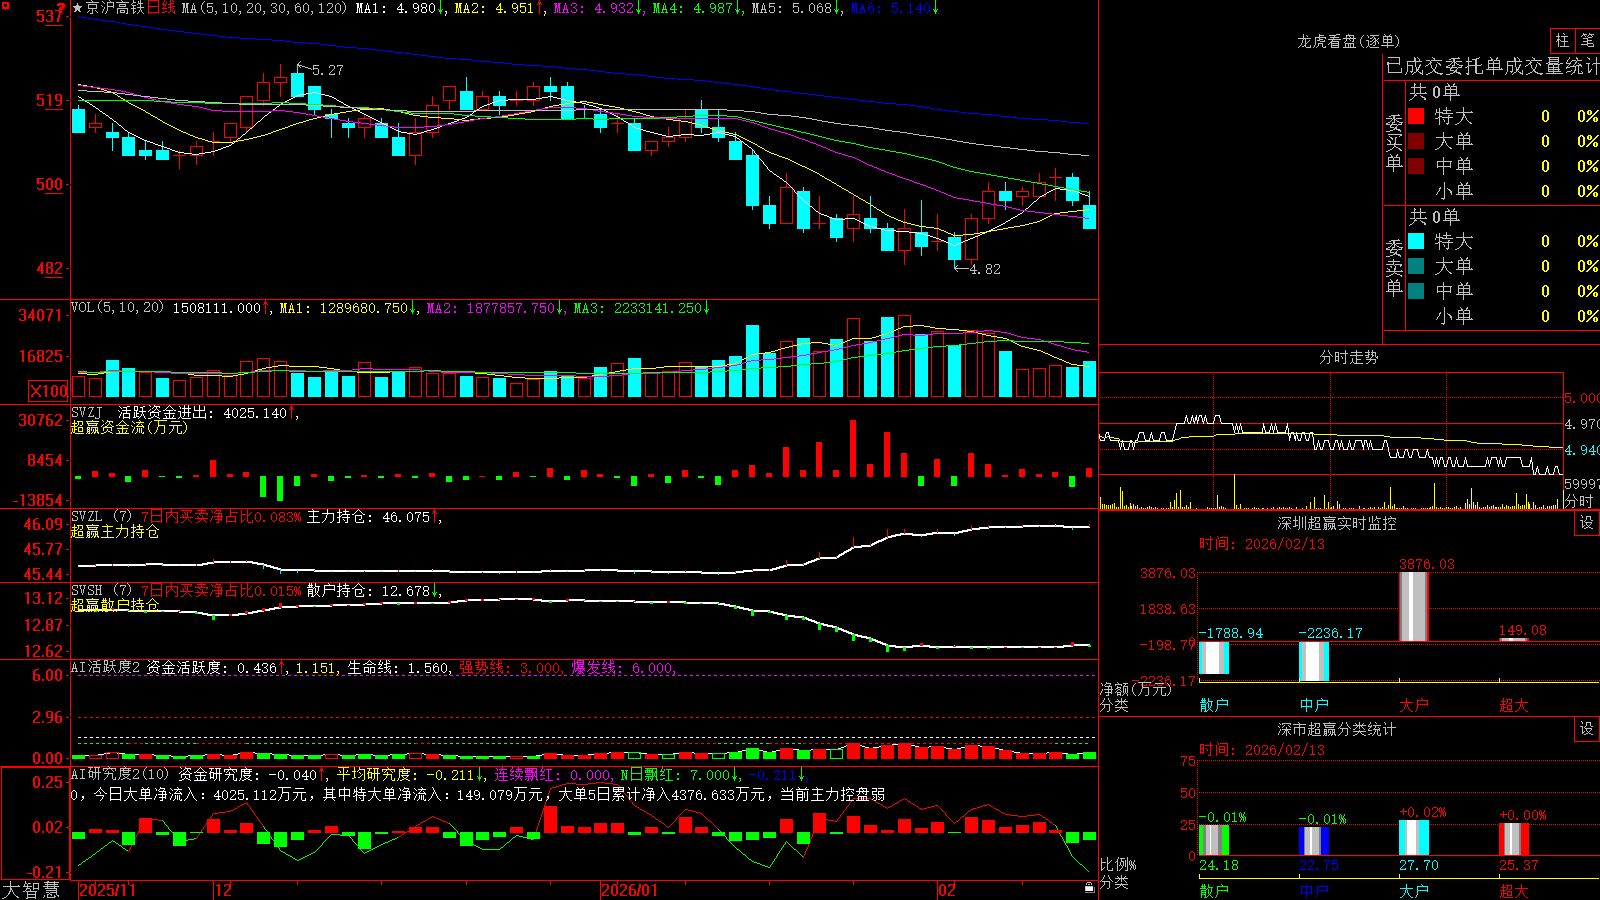1600x900 pixels.
Task: Click the 活跃资金进出: 4025.140 value
Action: point(203,412)
